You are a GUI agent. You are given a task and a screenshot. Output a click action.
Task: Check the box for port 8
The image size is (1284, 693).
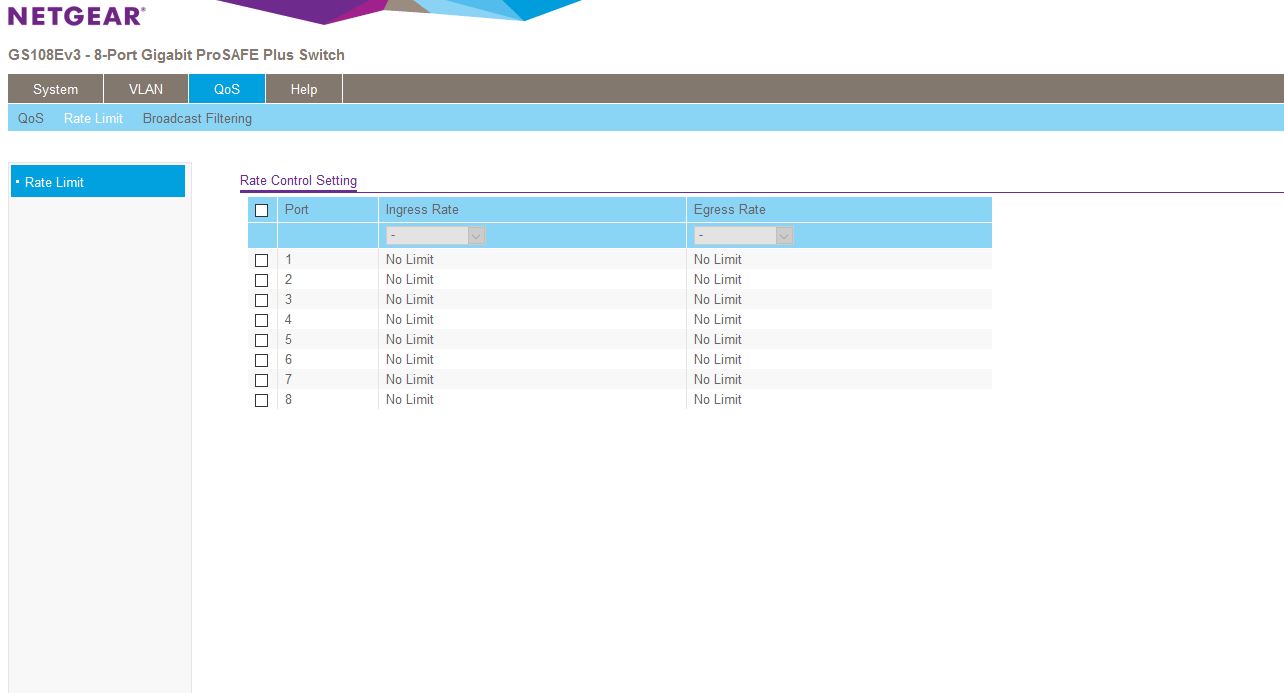tap(262, 400)
